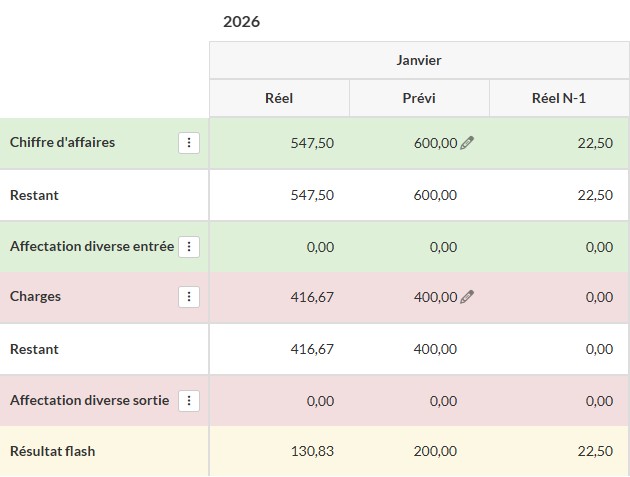Click Résultat flash Prévi value 200,00
This screenshot has width=630, height=477.
pyautogui.click(x=436, y=451)
